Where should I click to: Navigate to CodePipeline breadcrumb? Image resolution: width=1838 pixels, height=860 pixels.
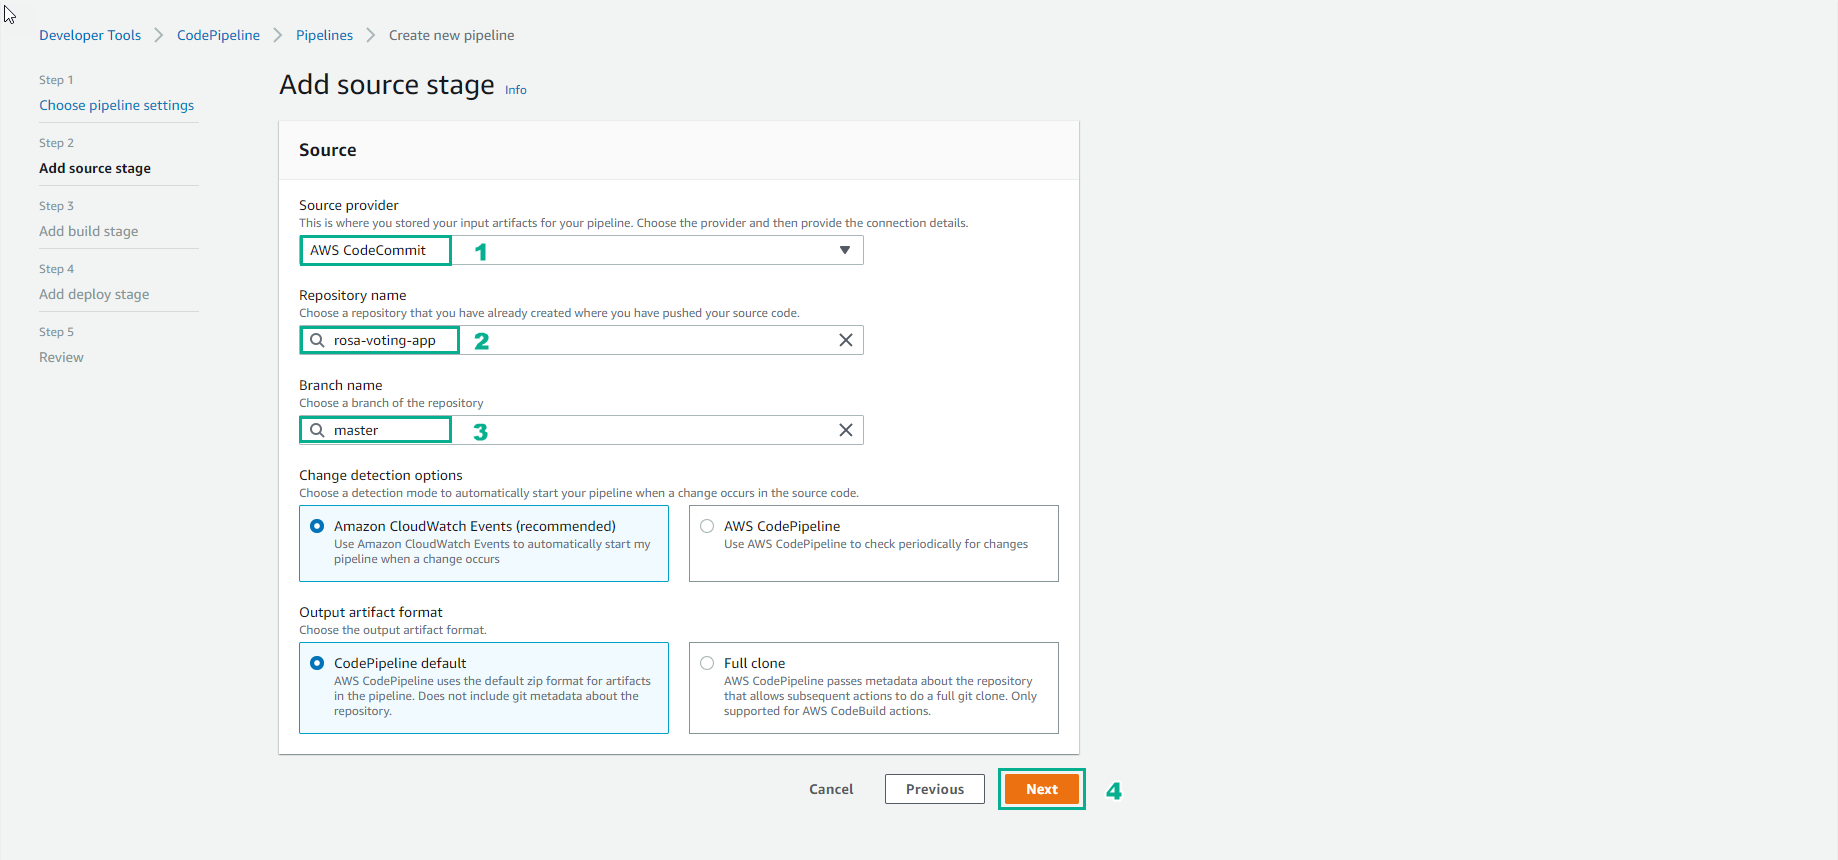coord(218,35)
